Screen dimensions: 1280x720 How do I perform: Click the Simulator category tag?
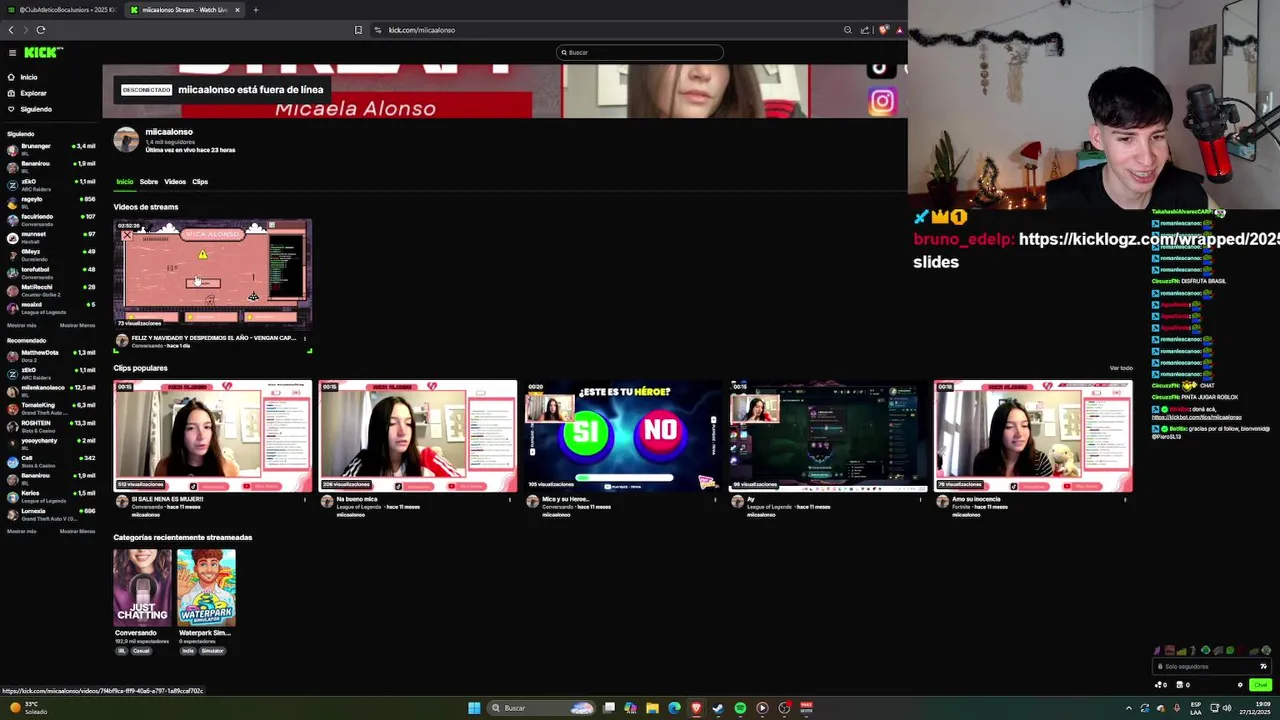click(212, 651)
